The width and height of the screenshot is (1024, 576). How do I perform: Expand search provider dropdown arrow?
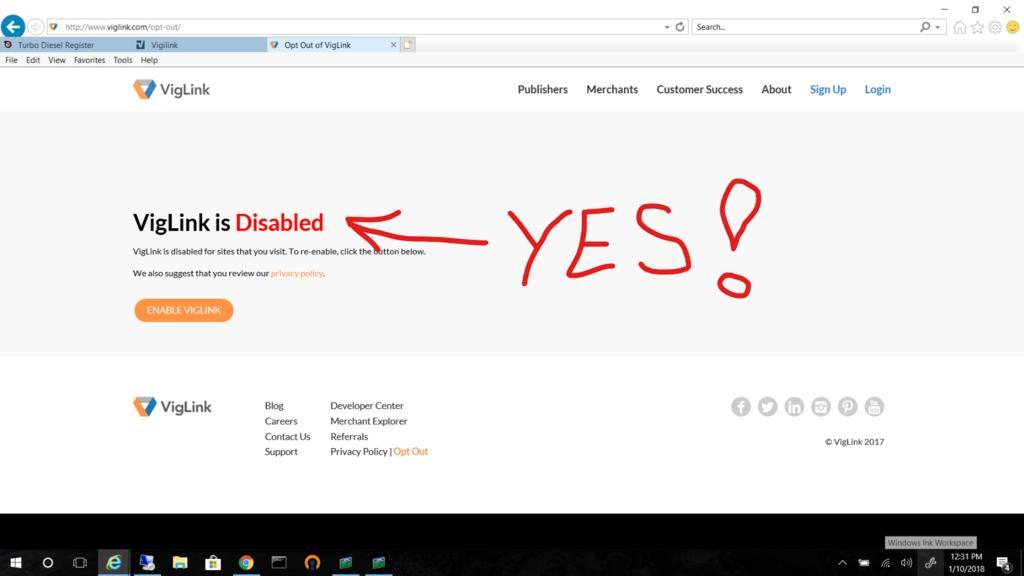938,27
